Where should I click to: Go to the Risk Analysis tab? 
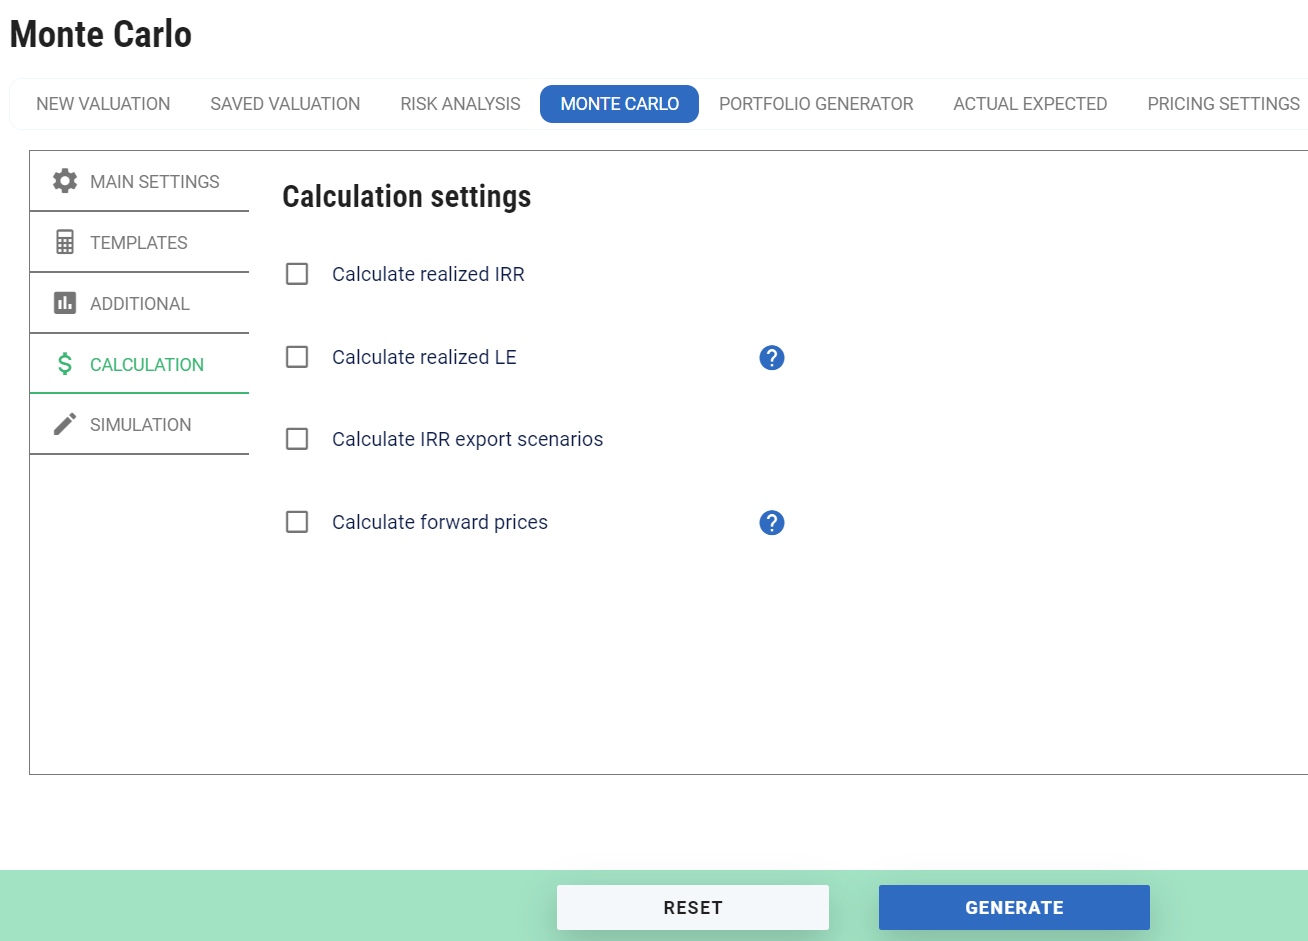460,104
